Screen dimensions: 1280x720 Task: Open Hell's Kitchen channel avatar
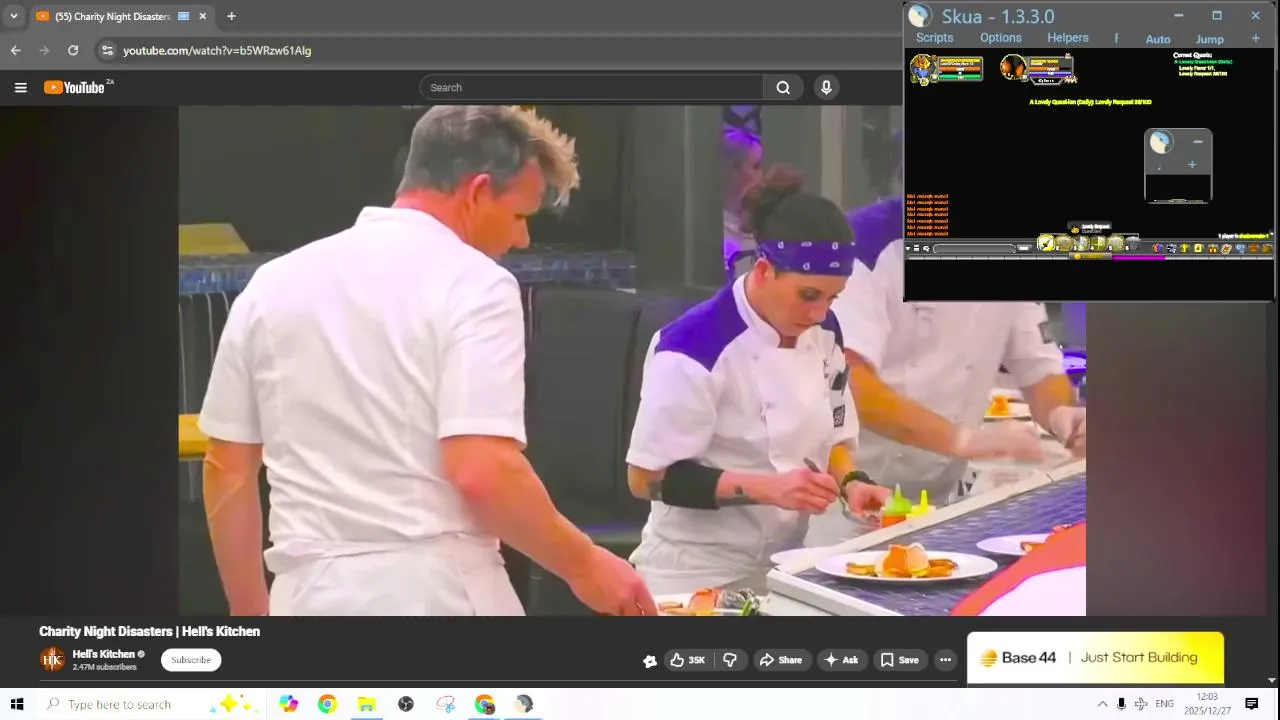[52, 660]
